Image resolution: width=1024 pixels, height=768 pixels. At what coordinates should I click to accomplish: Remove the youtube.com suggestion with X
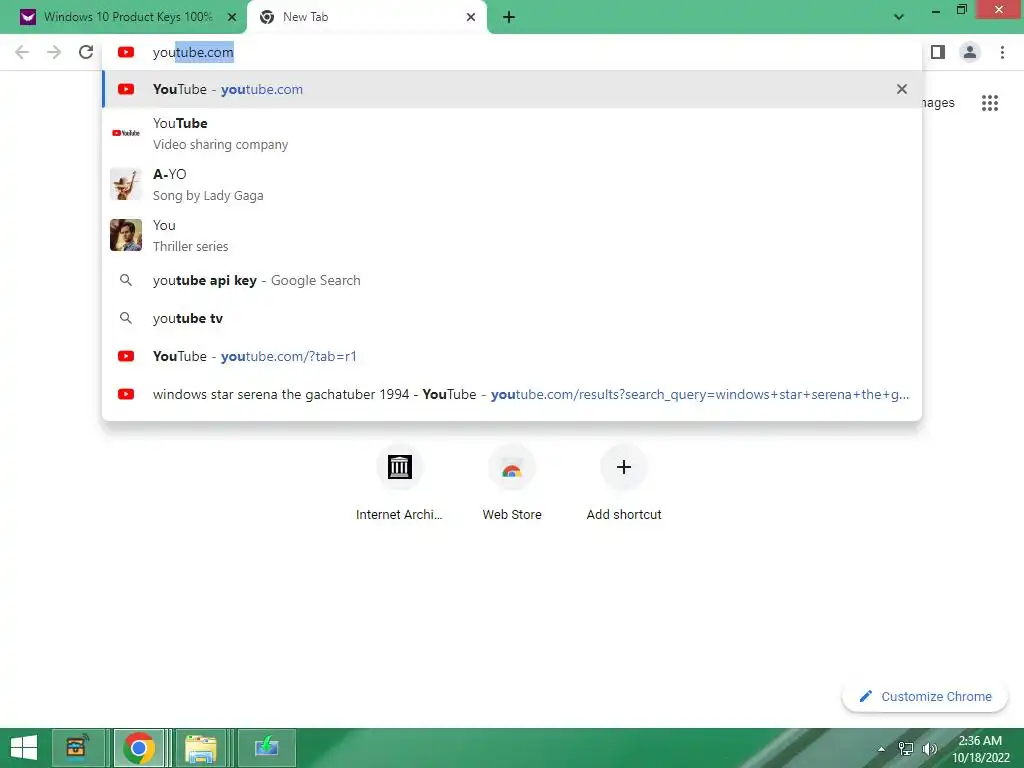[902, 89]
